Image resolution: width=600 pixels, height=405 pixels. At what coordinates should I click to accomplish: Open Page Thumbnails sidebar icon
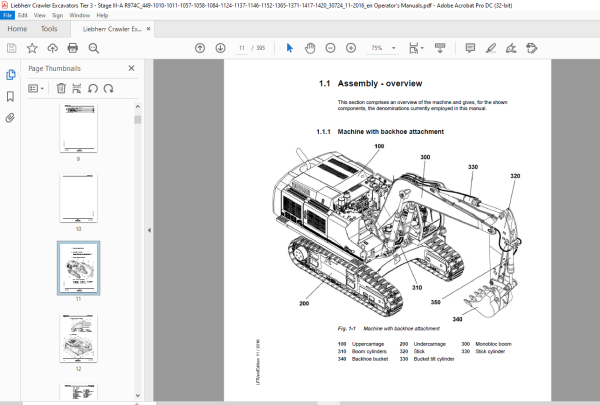point(11,75)
